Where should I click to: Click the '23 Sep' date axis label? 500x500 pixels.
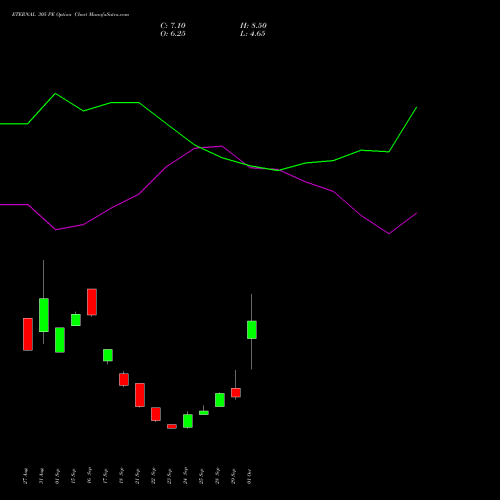(x=170, y=476)
